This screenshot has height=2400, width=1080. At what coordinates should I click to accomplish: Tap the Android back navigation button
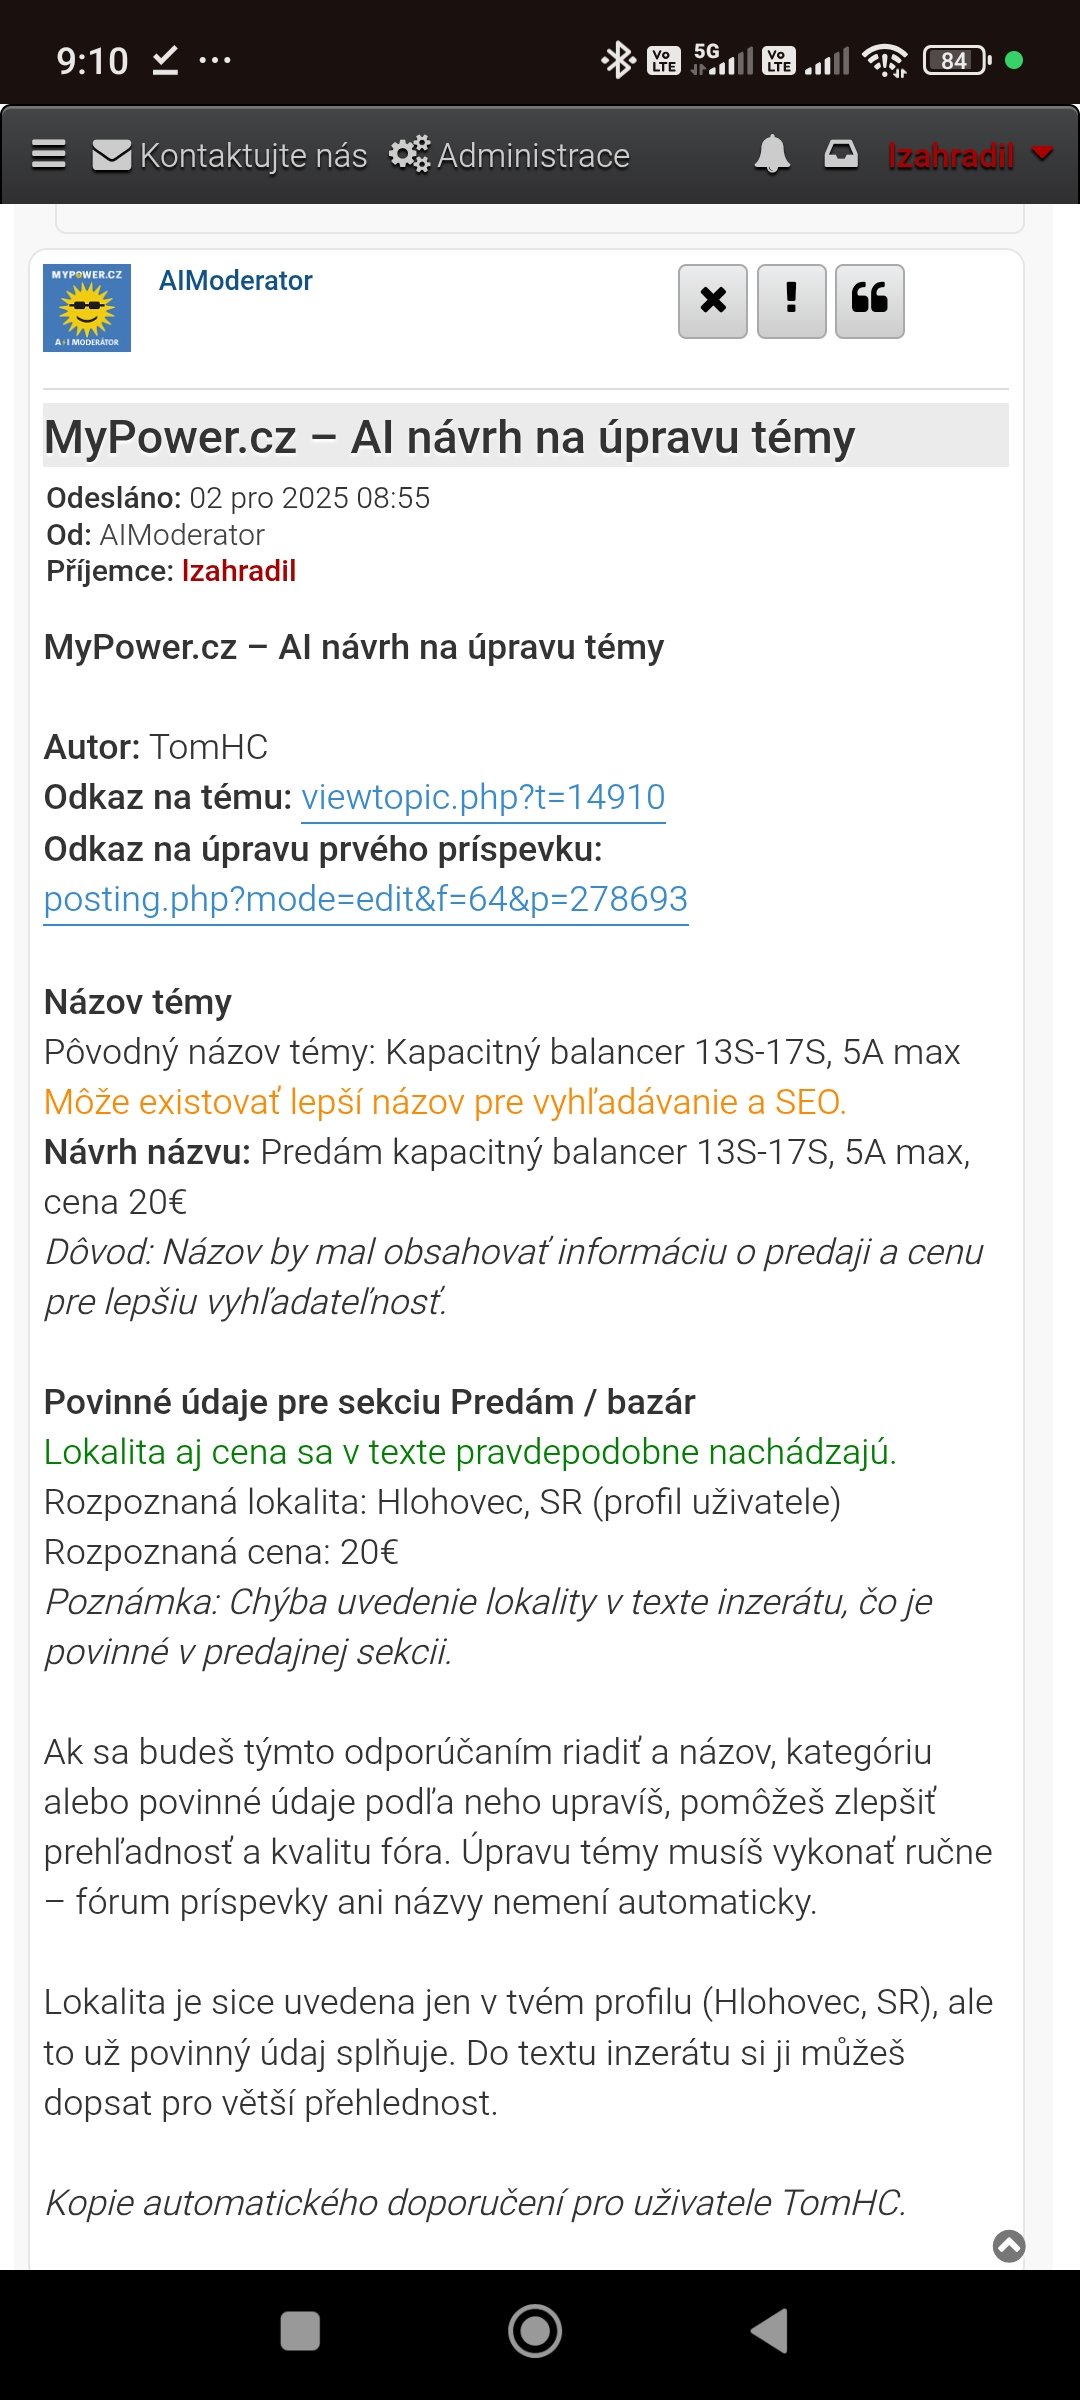(771, 2331)
